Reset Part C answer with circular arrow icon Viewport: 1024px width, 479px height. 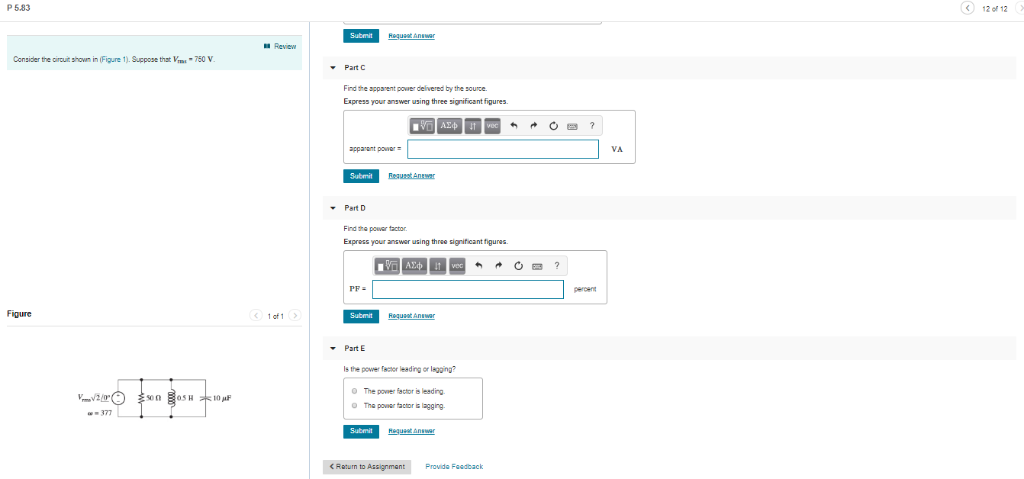click(x=554, y=125)
